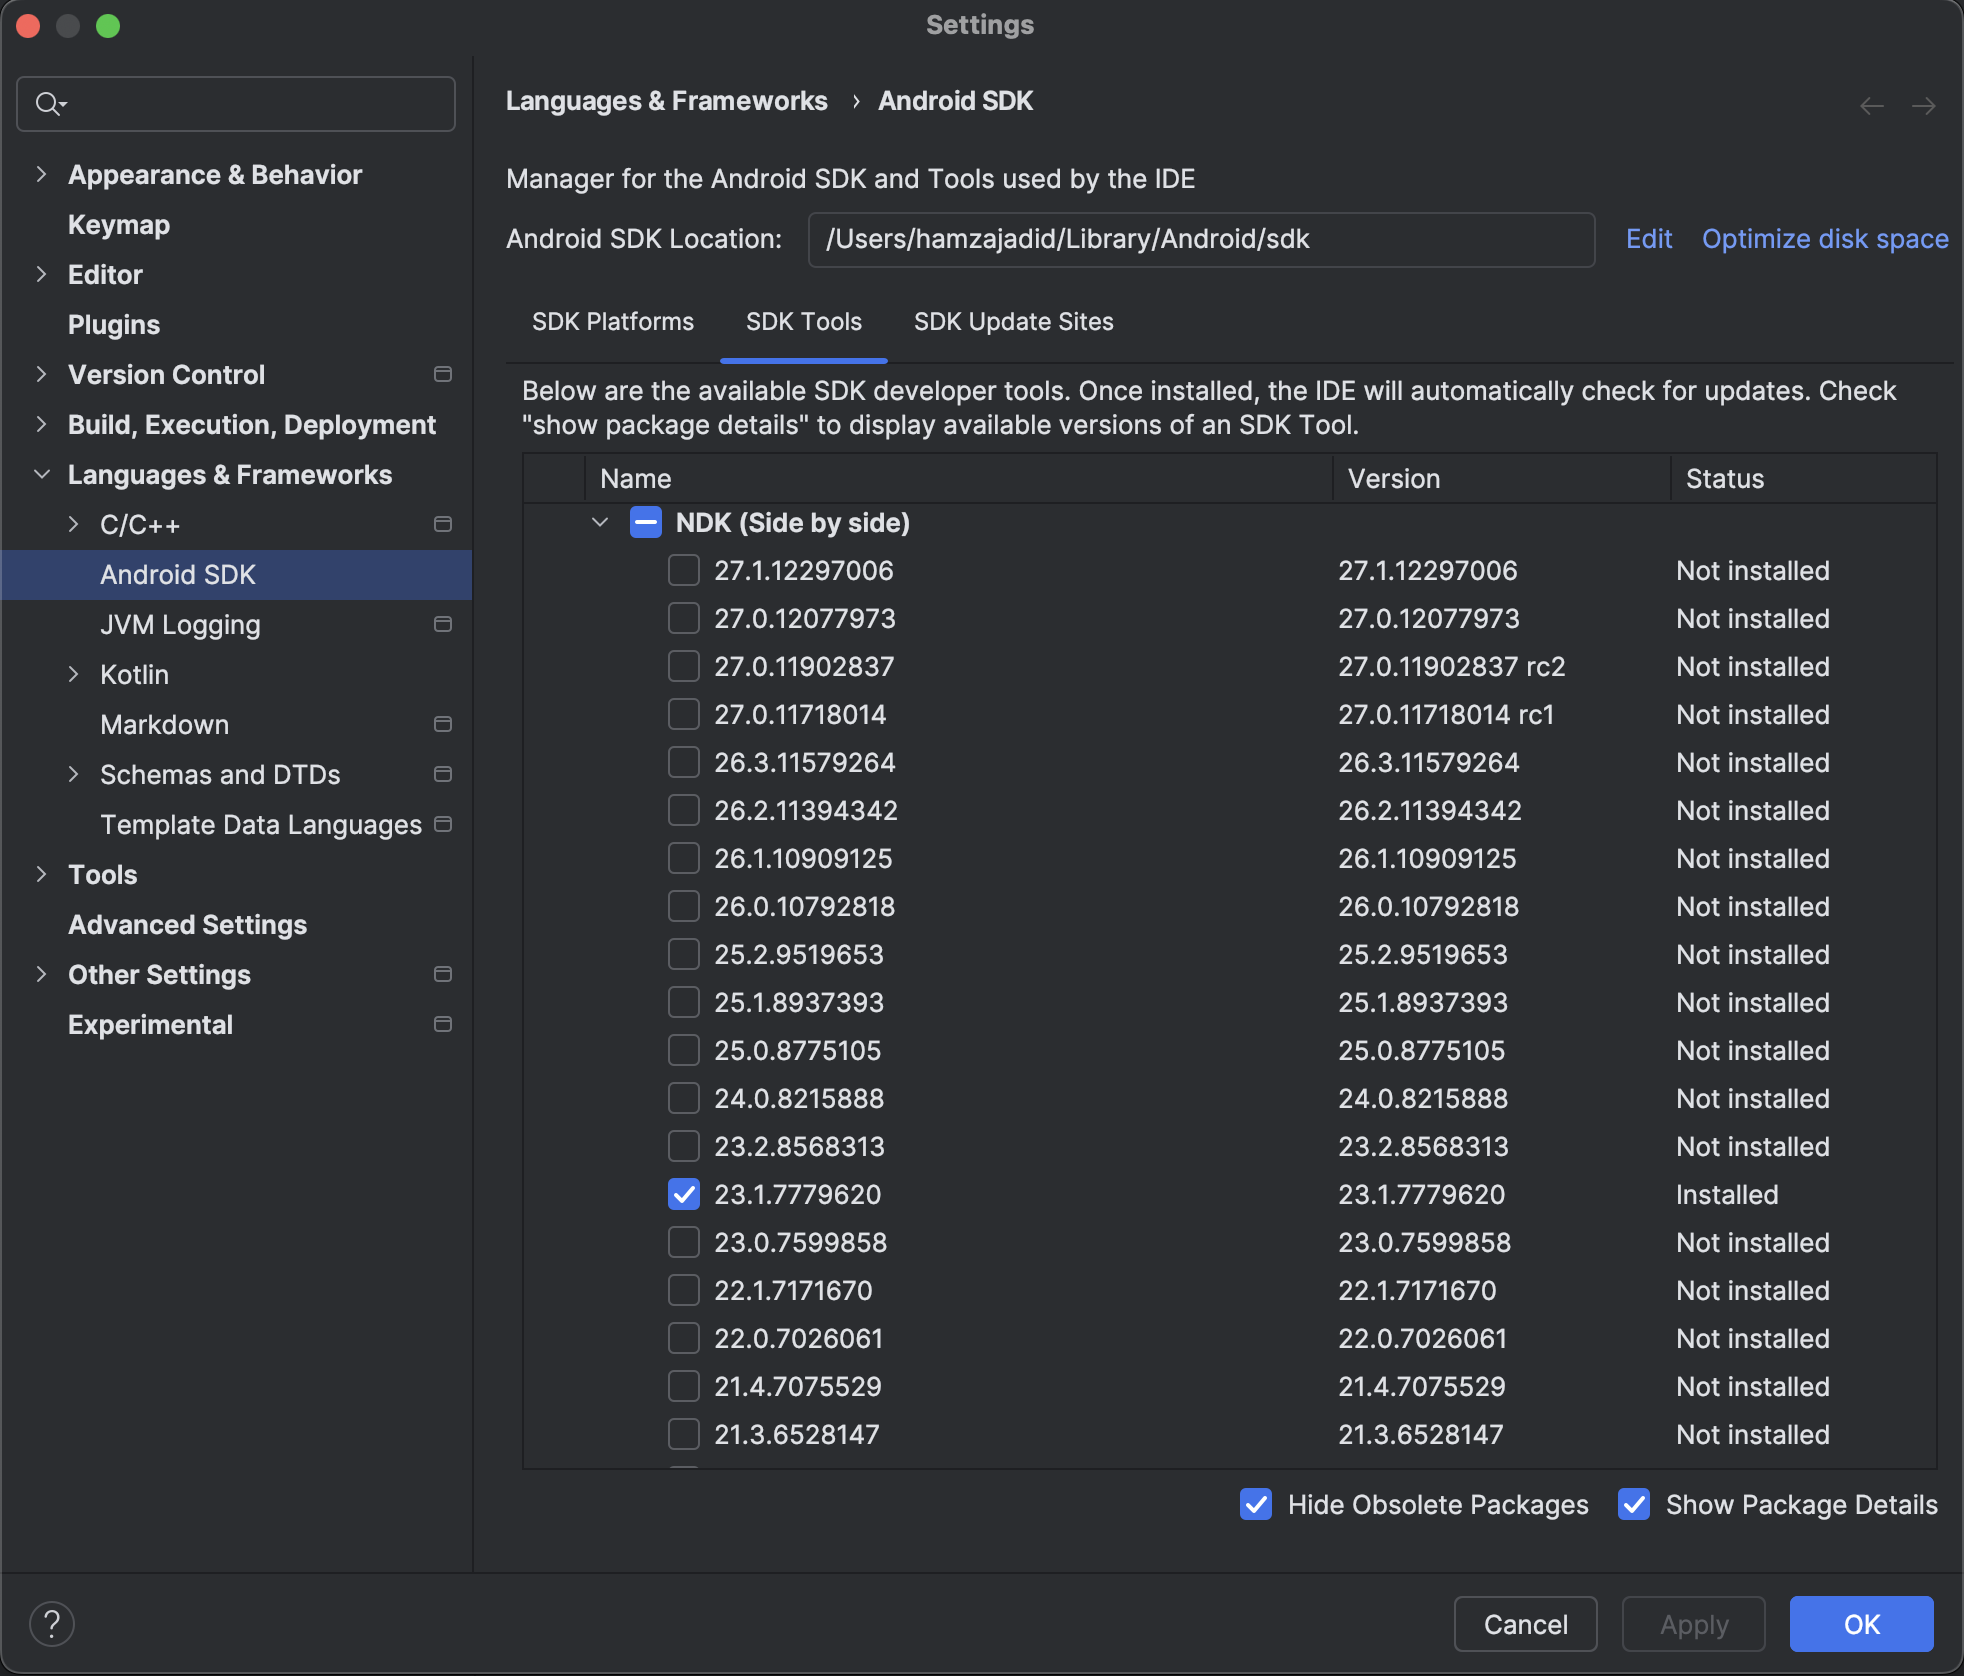1964x1676 pixels.
Task: Click Edit link for SDK location
Action: (1649, 239)
